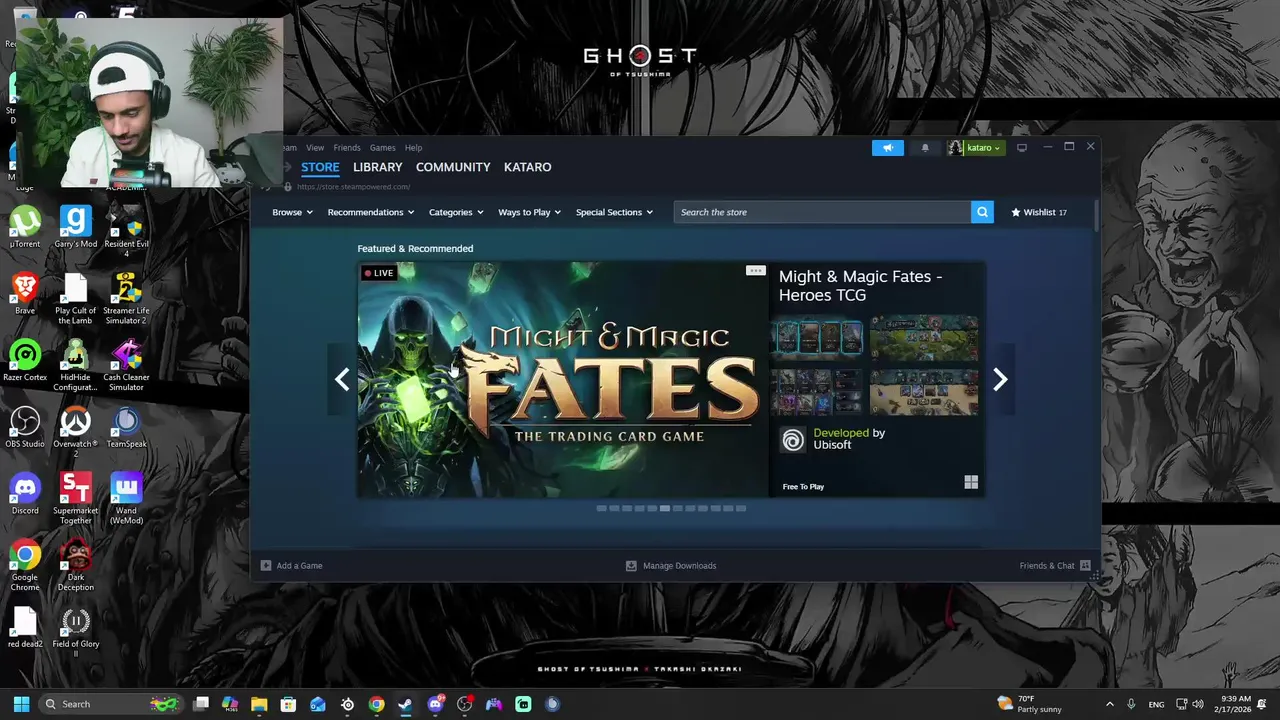Toggle the microphone tray icon

(x=1131, y=704)
